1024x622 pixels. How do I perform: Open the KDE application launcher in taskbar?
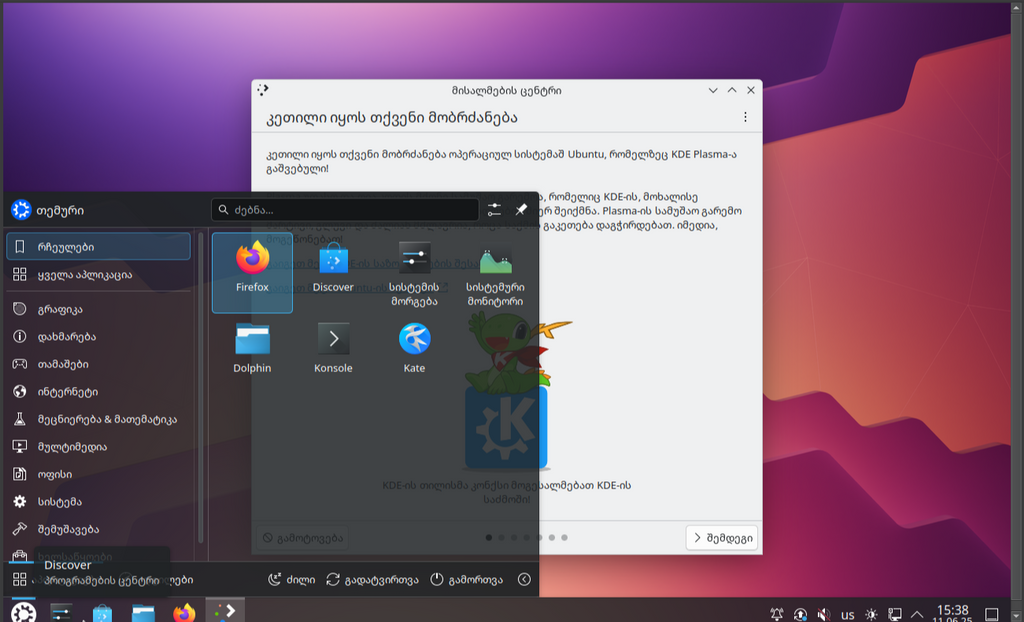pos(23,612)
